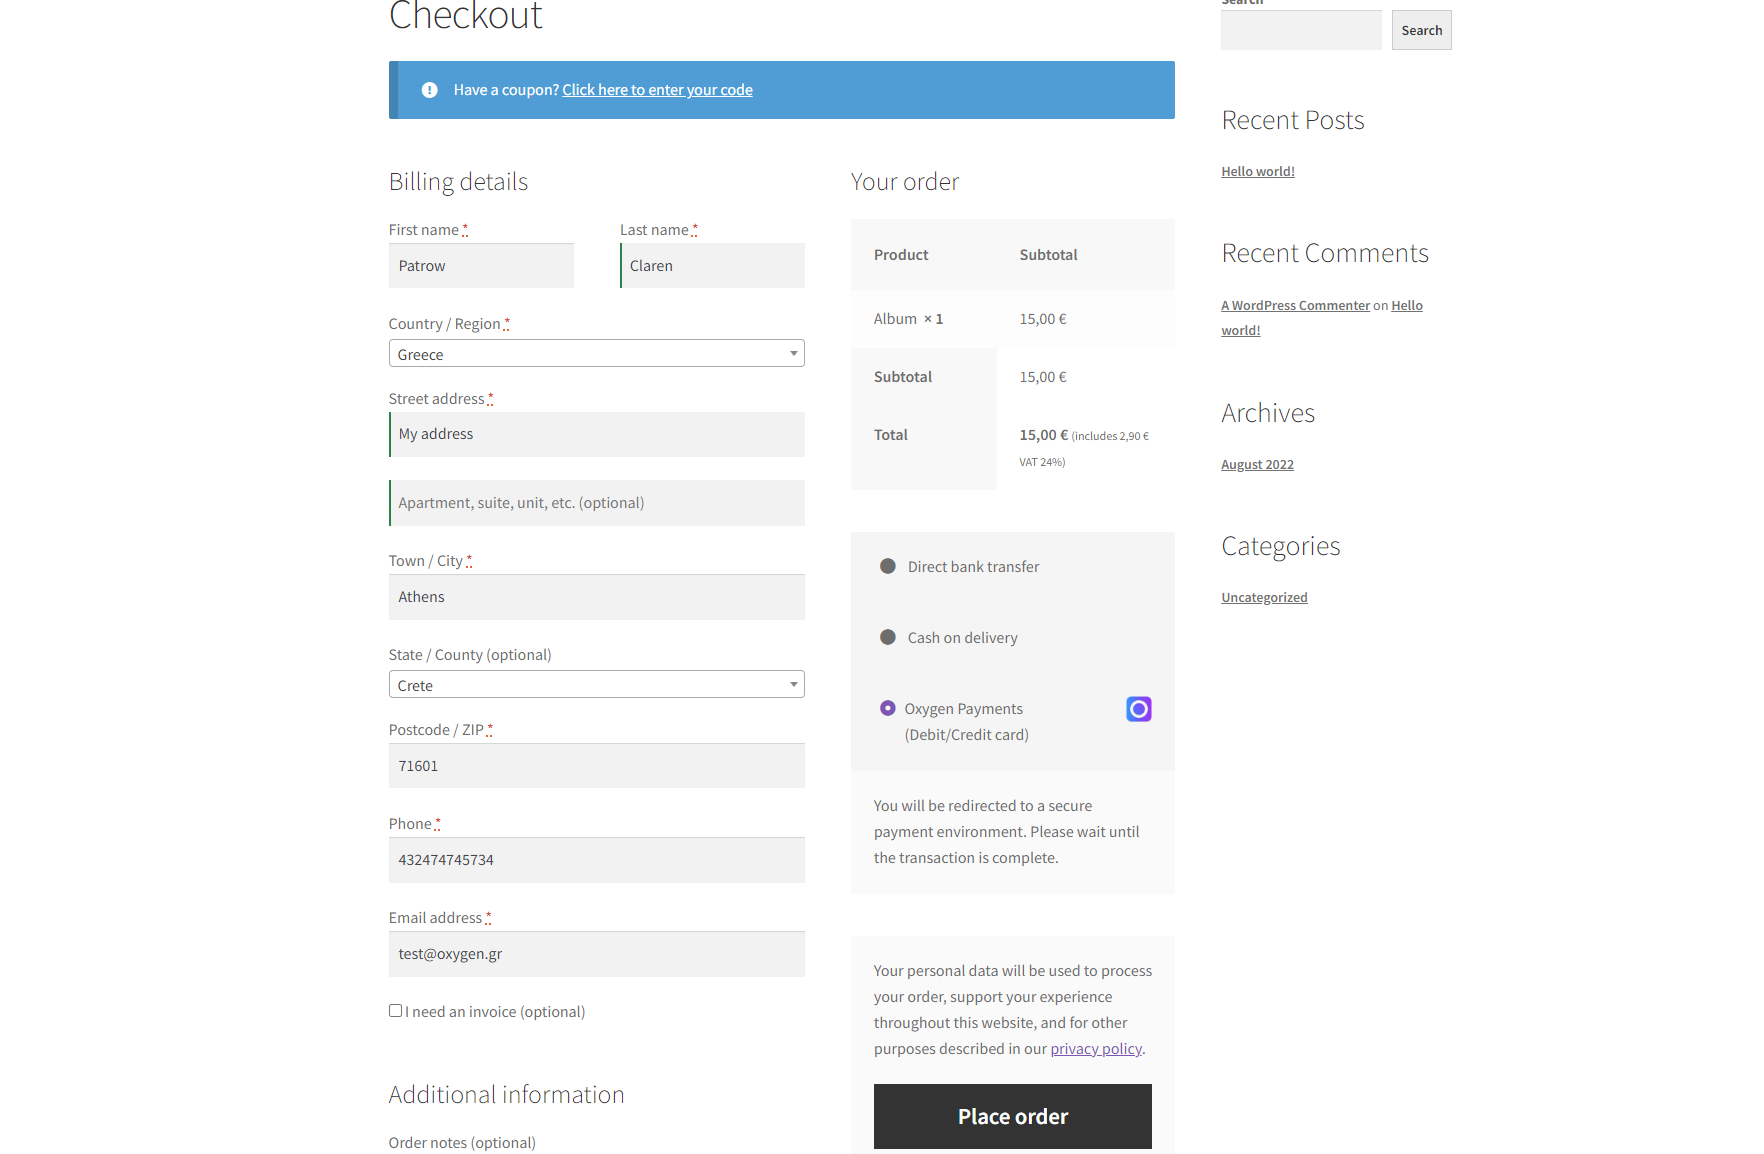Open the 'Hello world!' recent post
This screenshot has width=1764, height=1154.
pos(1257,172)
